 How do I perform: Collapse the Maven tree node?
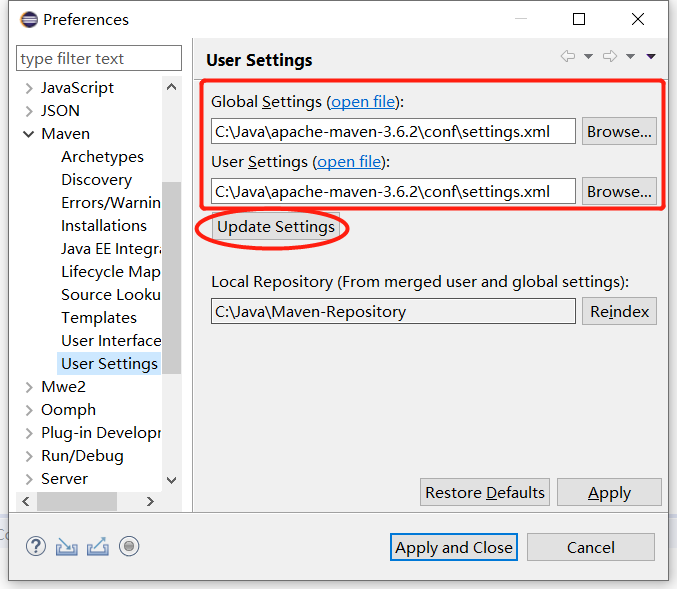pyautogui.click(x=28, y=134)
